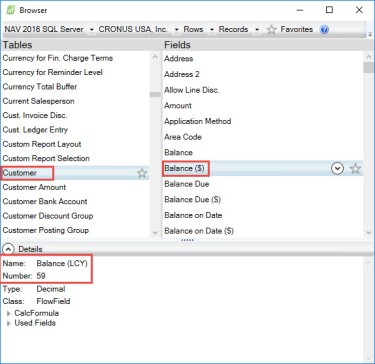
Task: Collapse the Details panel chevron
Action: pos(9,249)
